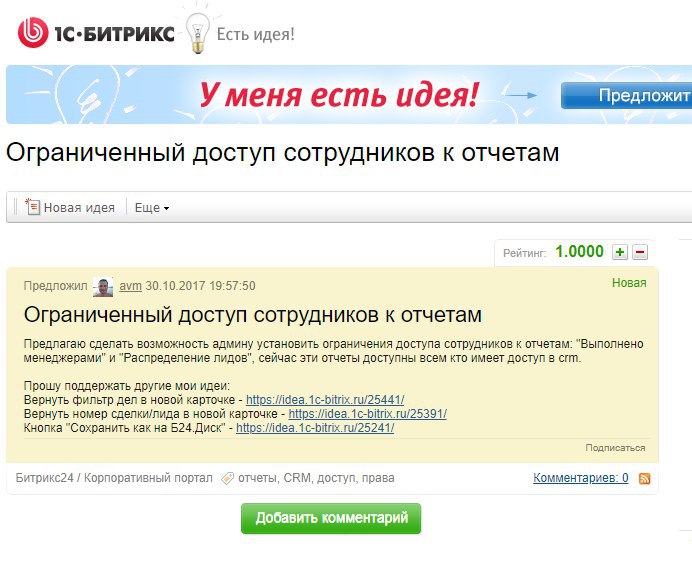
Task: Click the light bulb idea icon
Action: 197,33
